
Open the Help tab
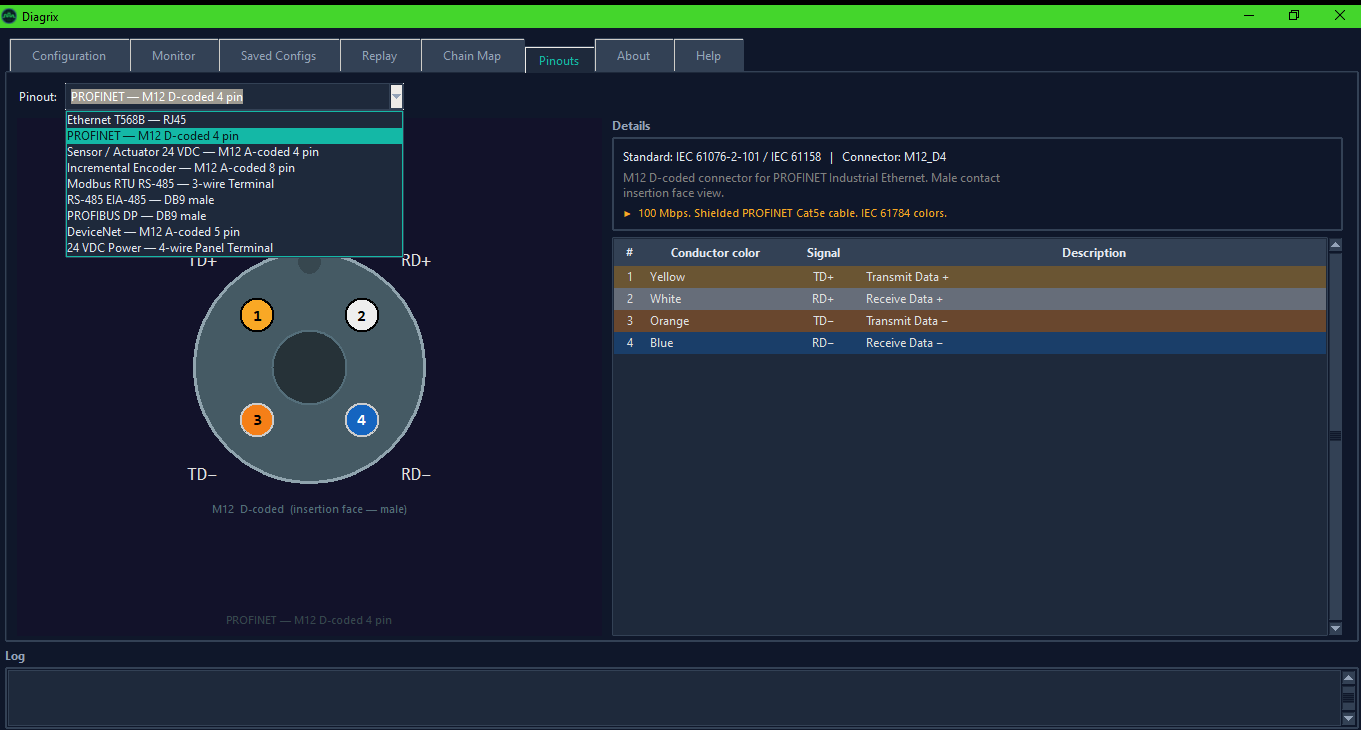(709, 56)
